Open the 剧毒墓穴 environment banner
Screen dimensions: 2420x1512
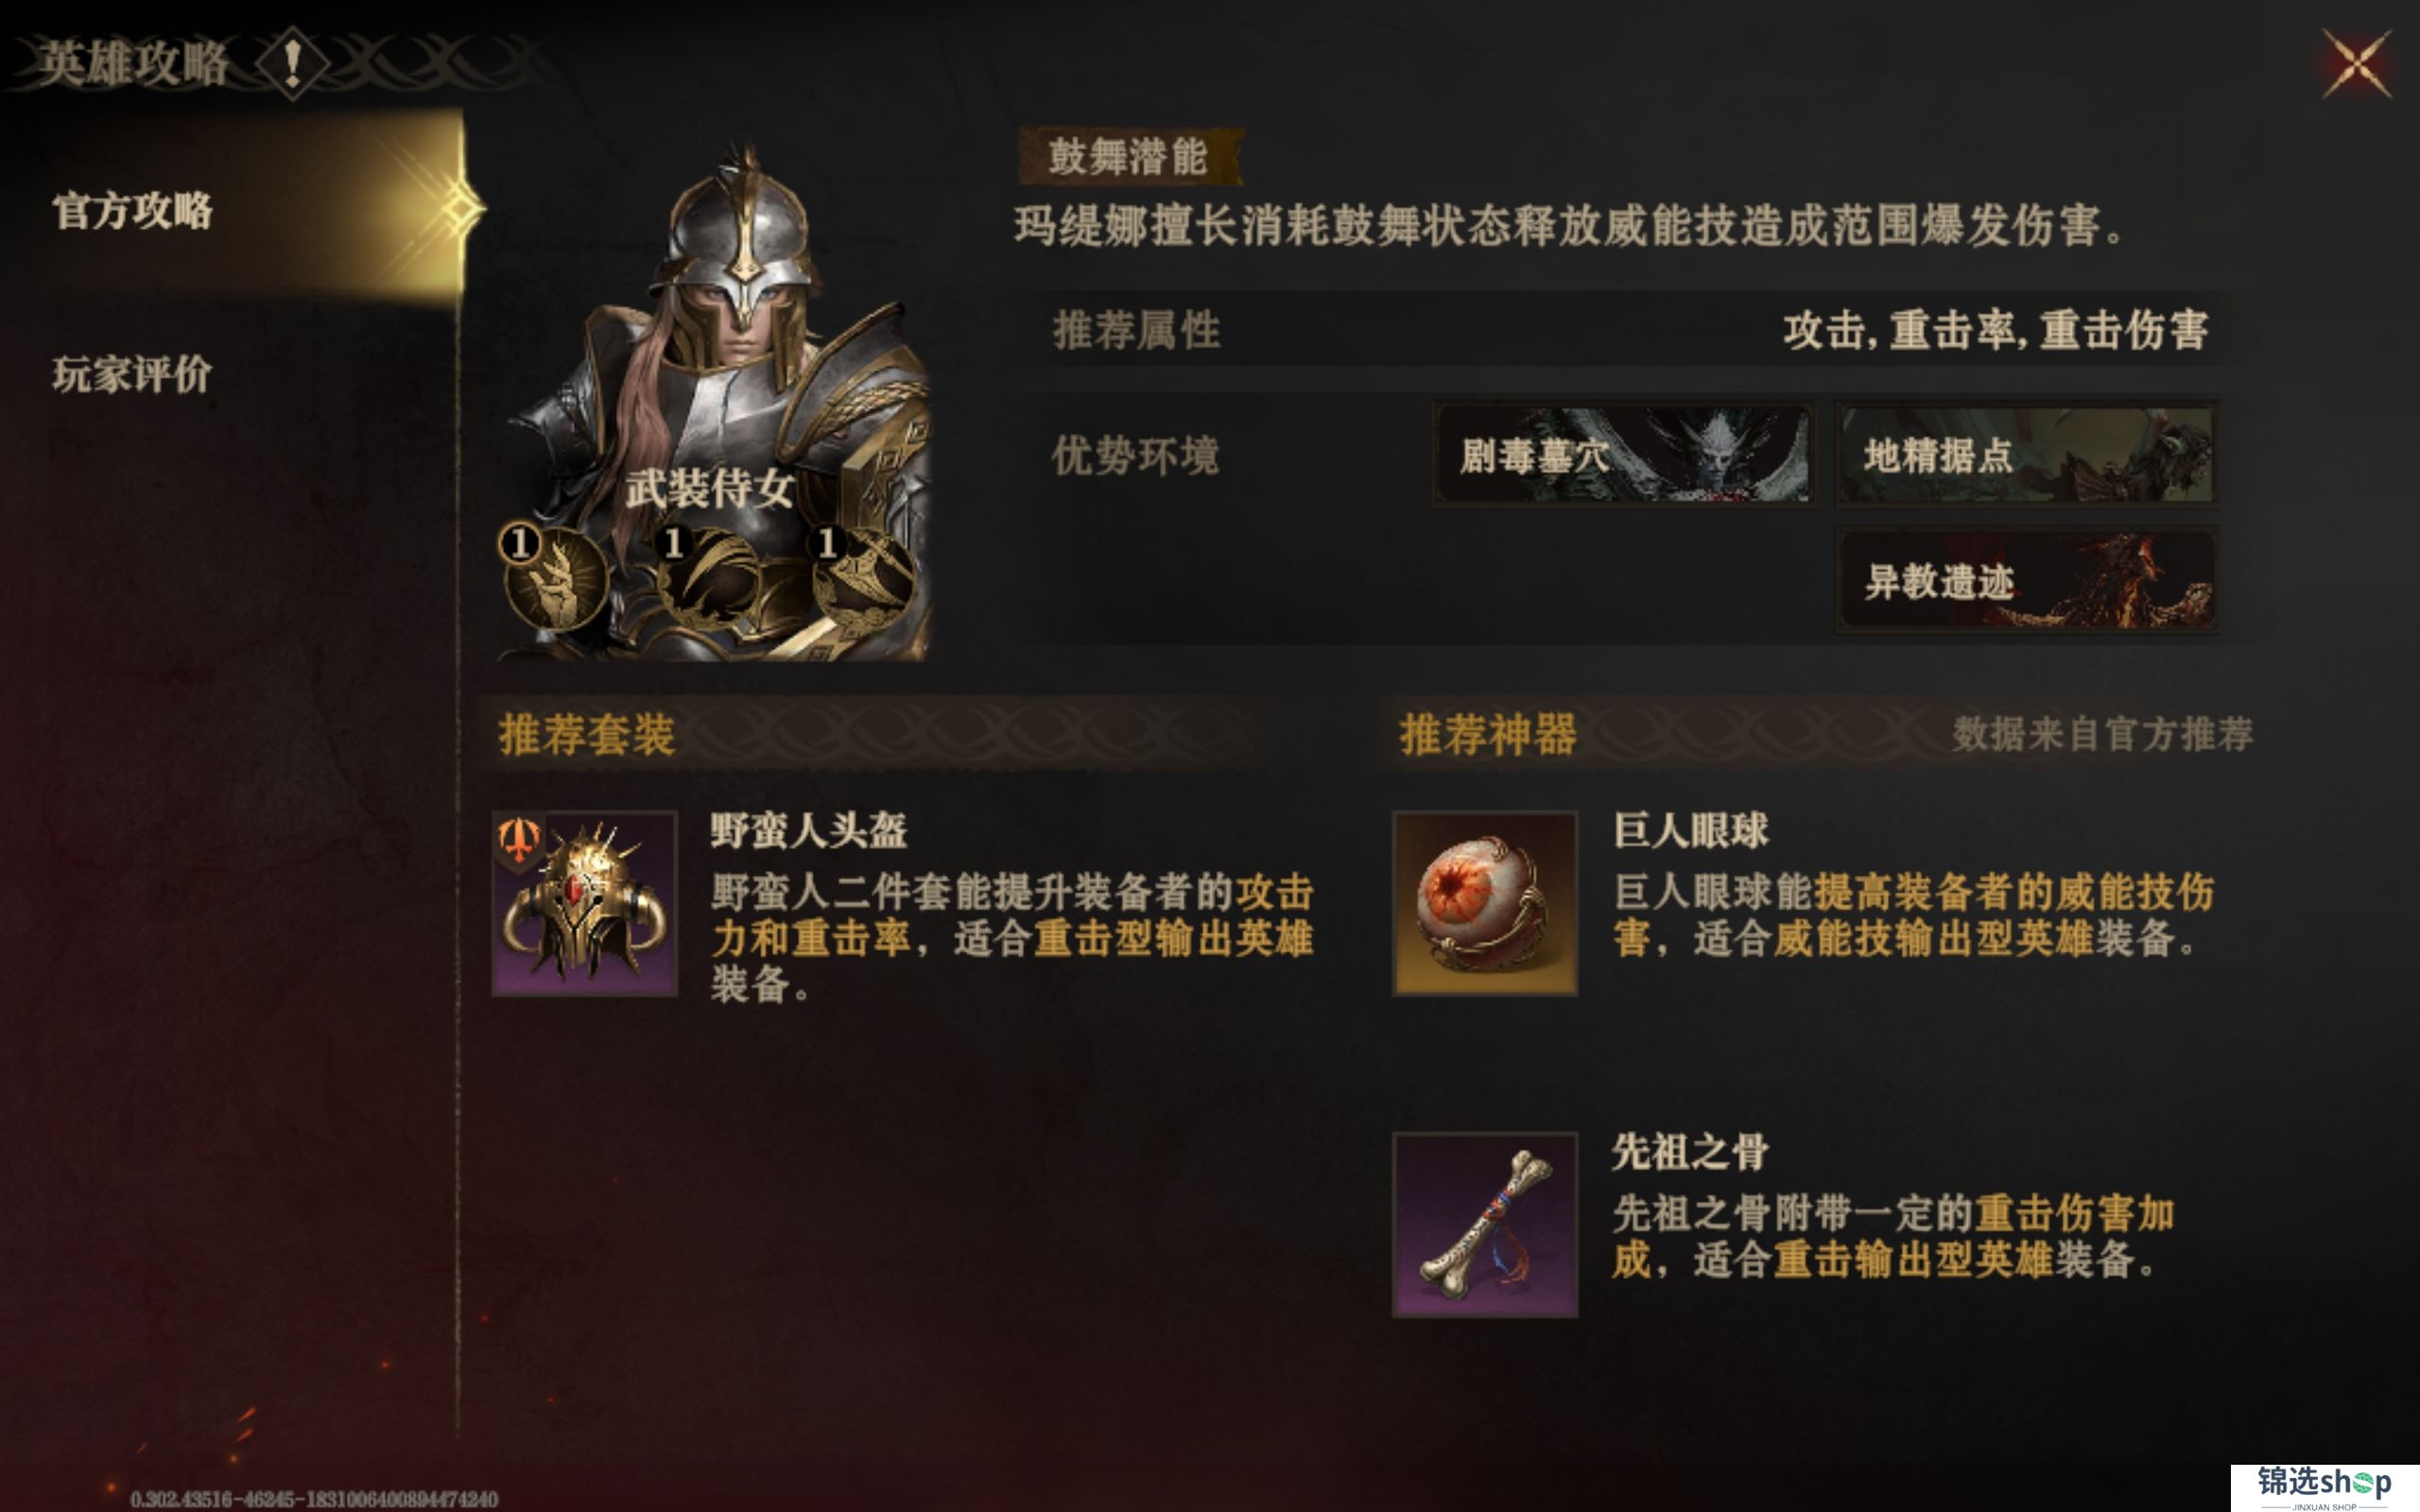tap(1623, 455)
